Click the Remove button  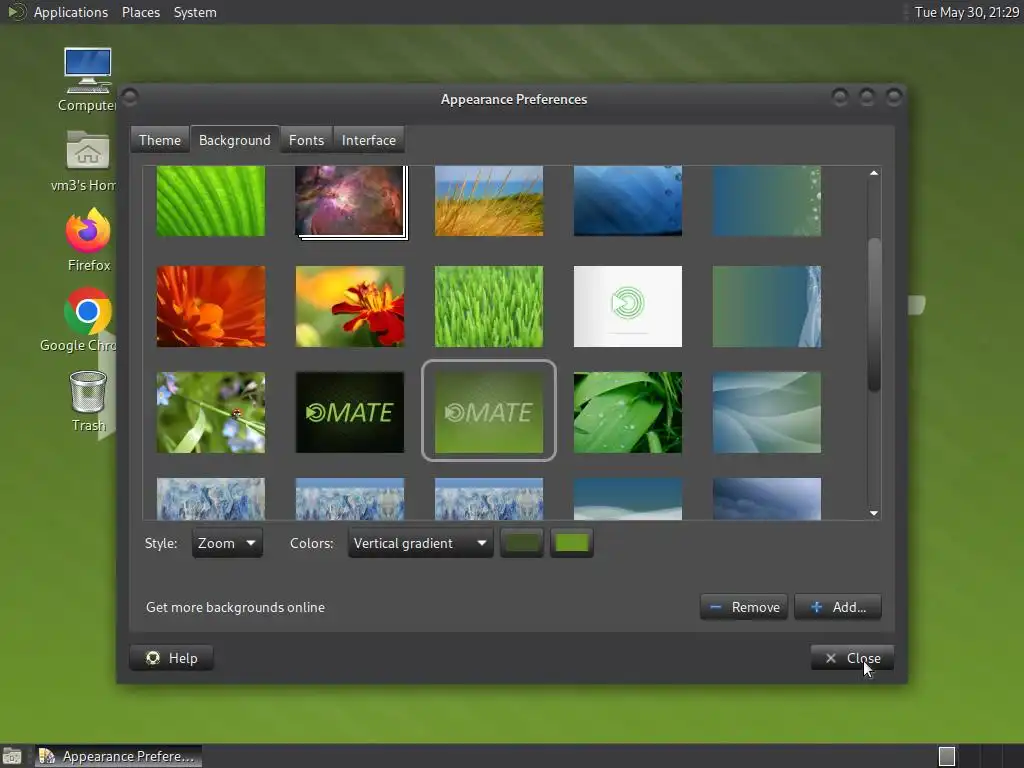pos(744,607)
